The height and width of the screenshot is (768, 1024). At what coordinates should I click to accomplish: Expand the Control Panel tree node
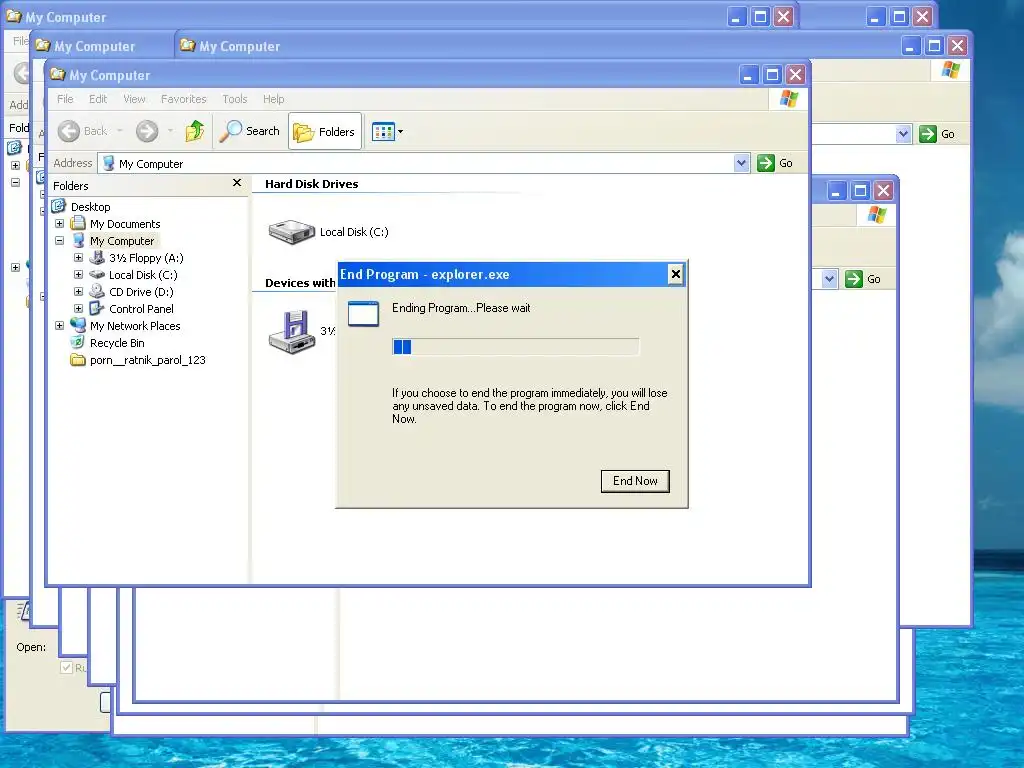coord(78,308)
